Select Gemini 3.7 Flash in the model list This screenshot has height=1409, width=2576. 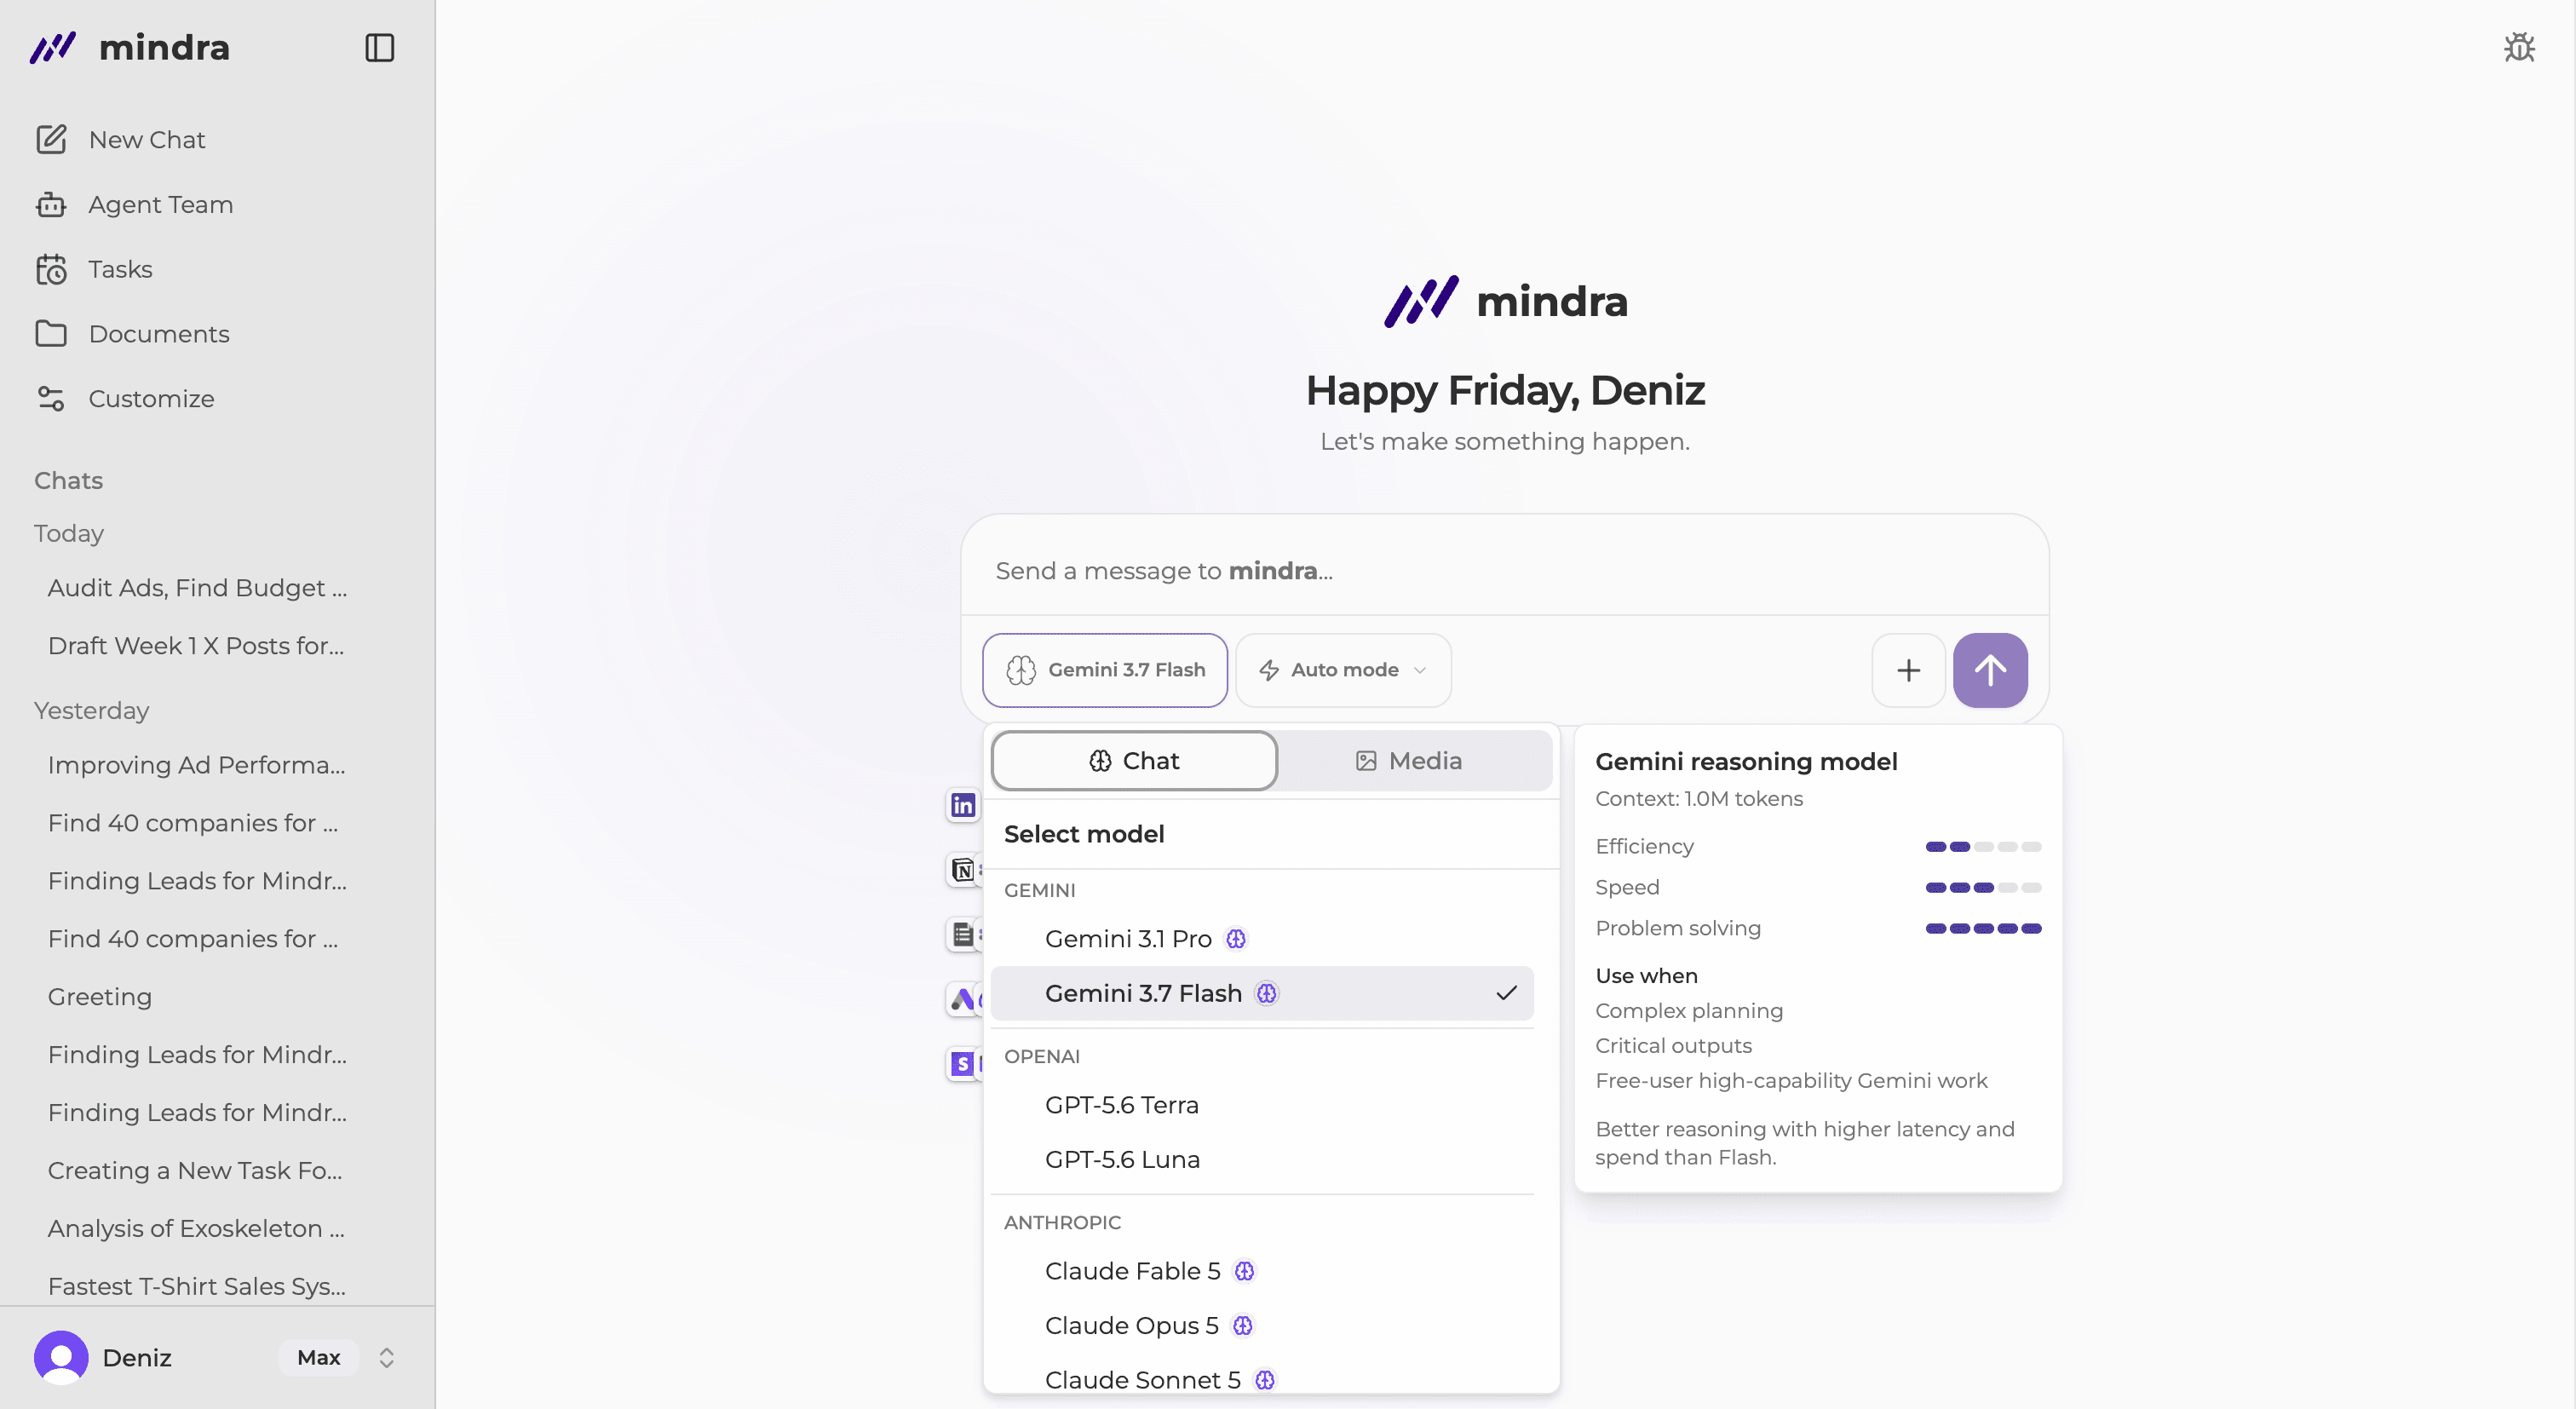(1262, 993)
